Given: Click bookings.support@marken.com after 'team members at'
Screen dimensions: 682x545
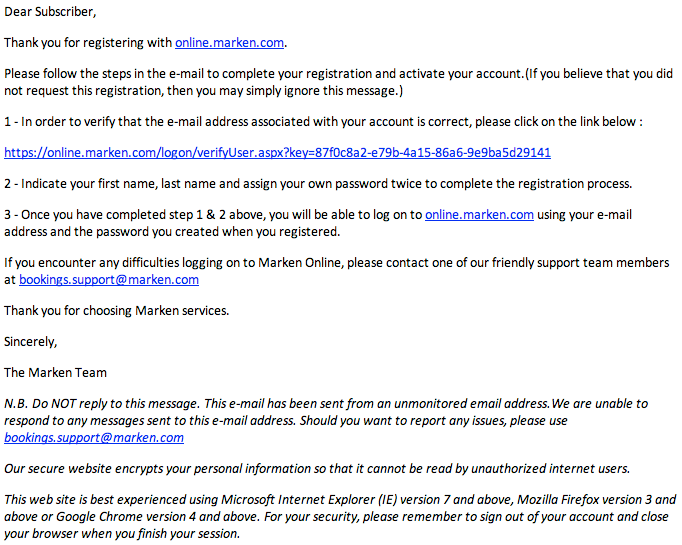Looking at the screenshot, I should [x=109, y=279].
